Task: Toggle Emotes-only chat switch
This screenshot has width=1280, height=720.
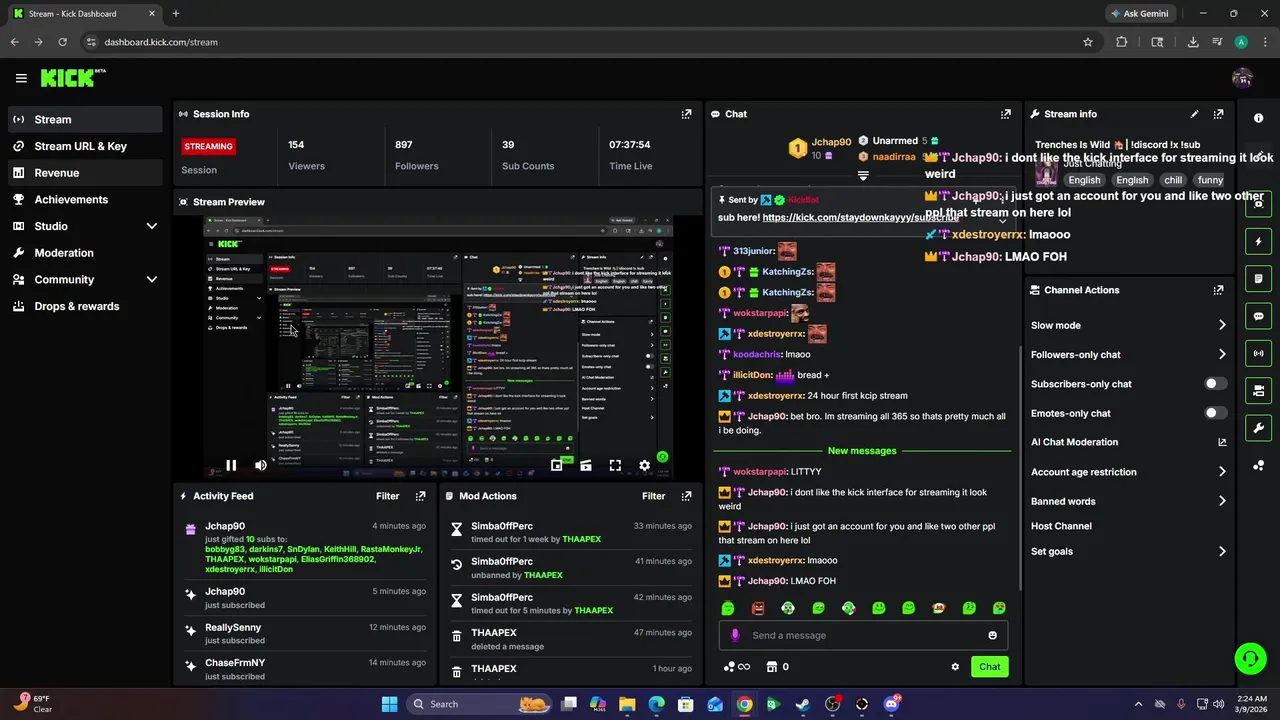Action: [1215, 413]
